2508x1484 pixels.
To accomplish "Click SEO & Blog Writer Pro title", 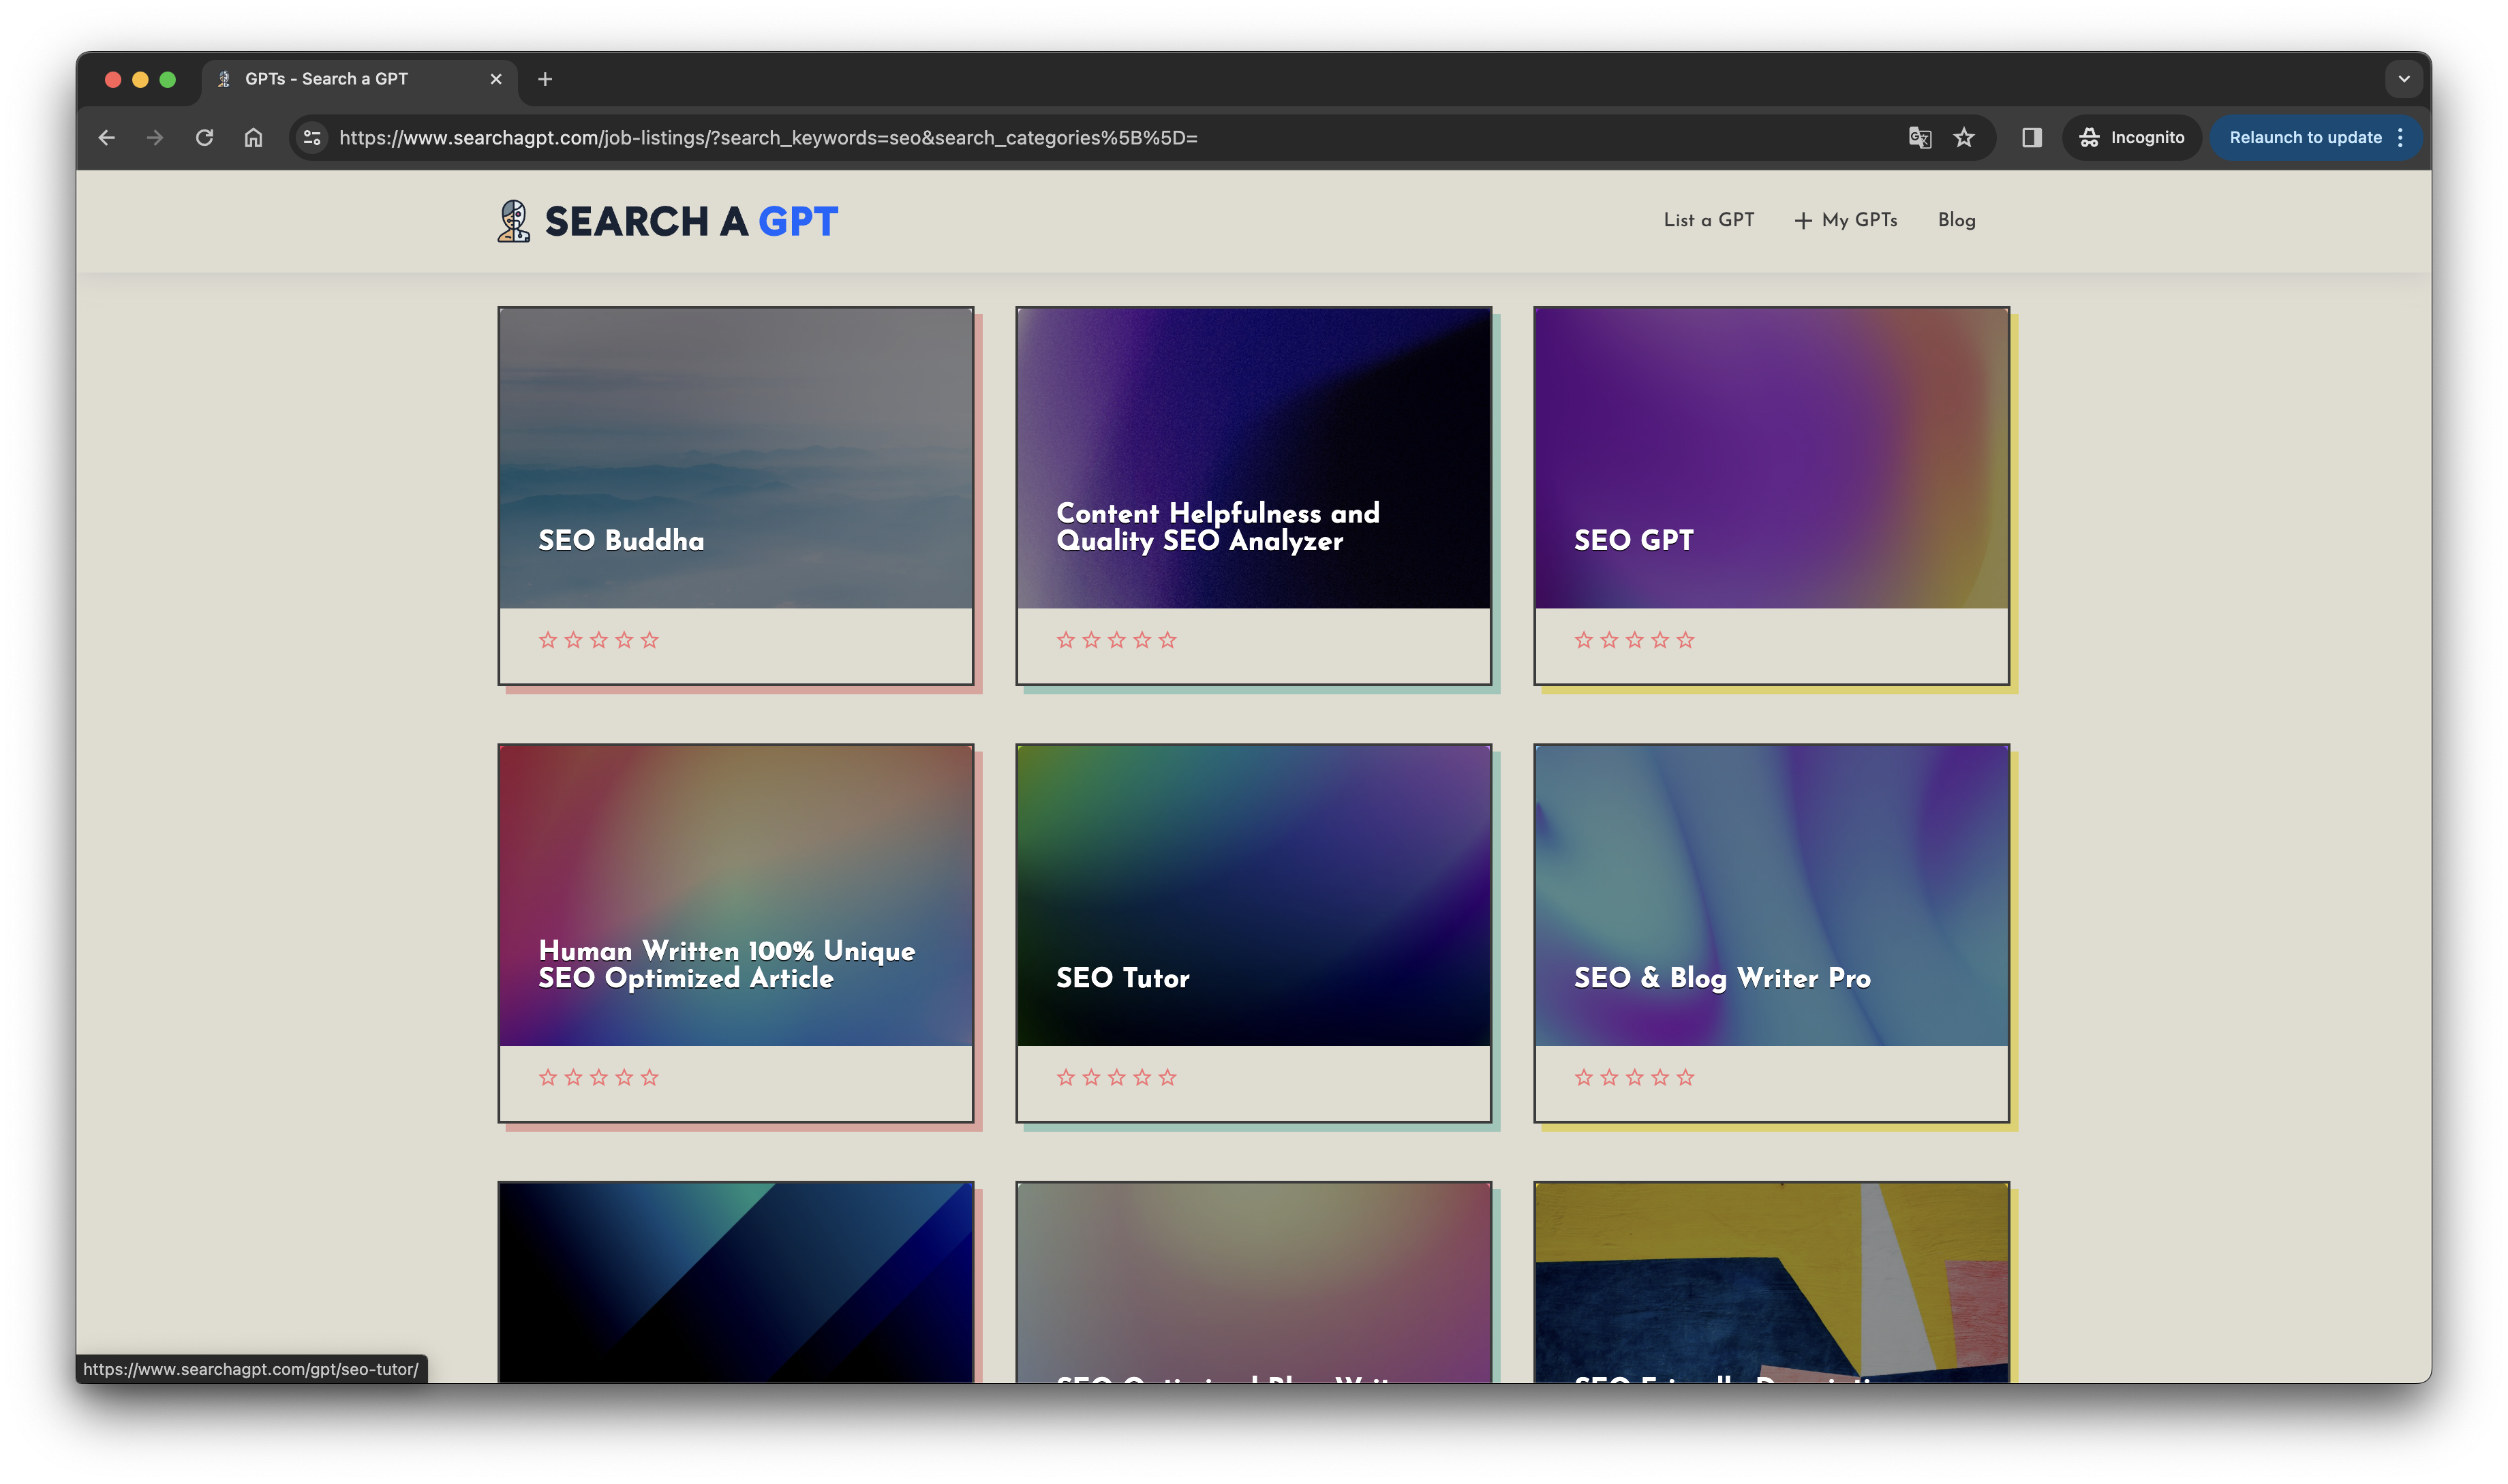I will click(x=1722, y=978).
